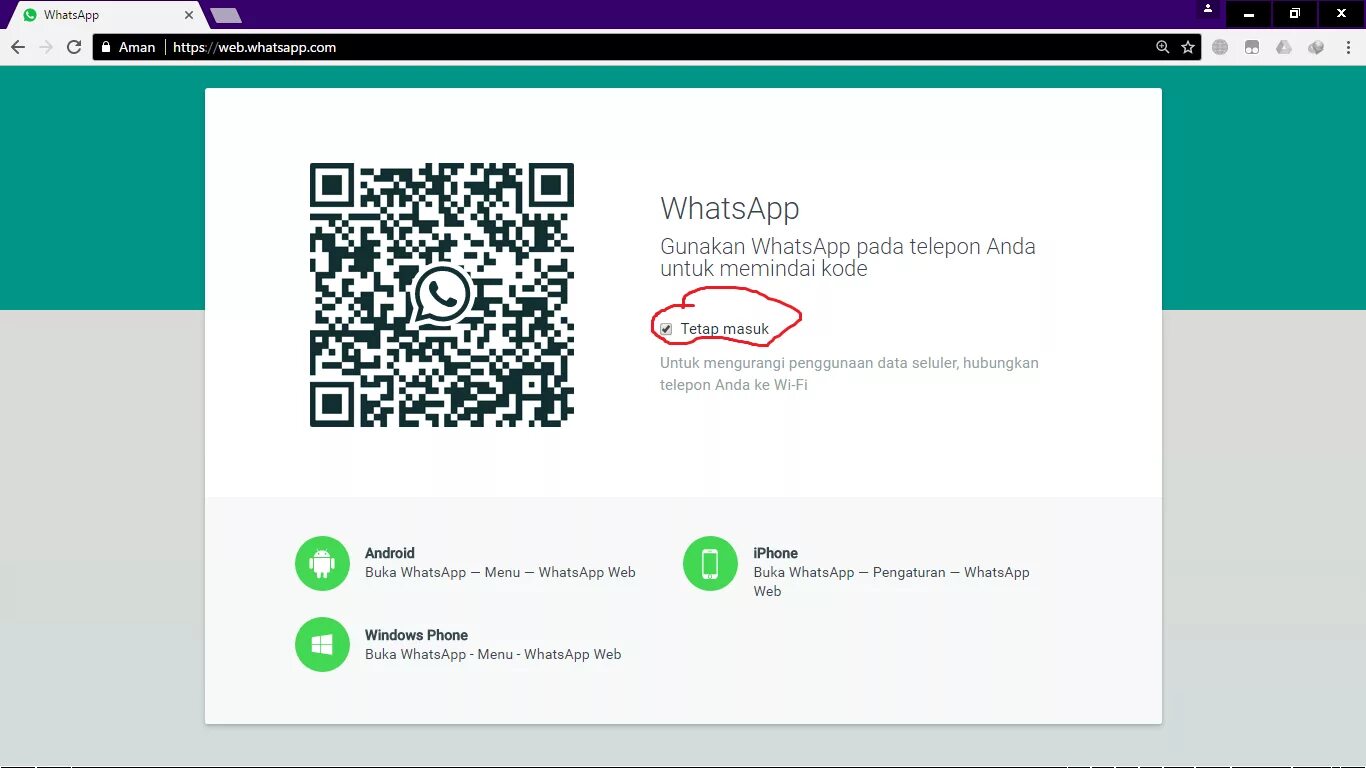Click the WhatsApp title heading
The height and width of the screenshot is (768, 1366).
(730, 208)
